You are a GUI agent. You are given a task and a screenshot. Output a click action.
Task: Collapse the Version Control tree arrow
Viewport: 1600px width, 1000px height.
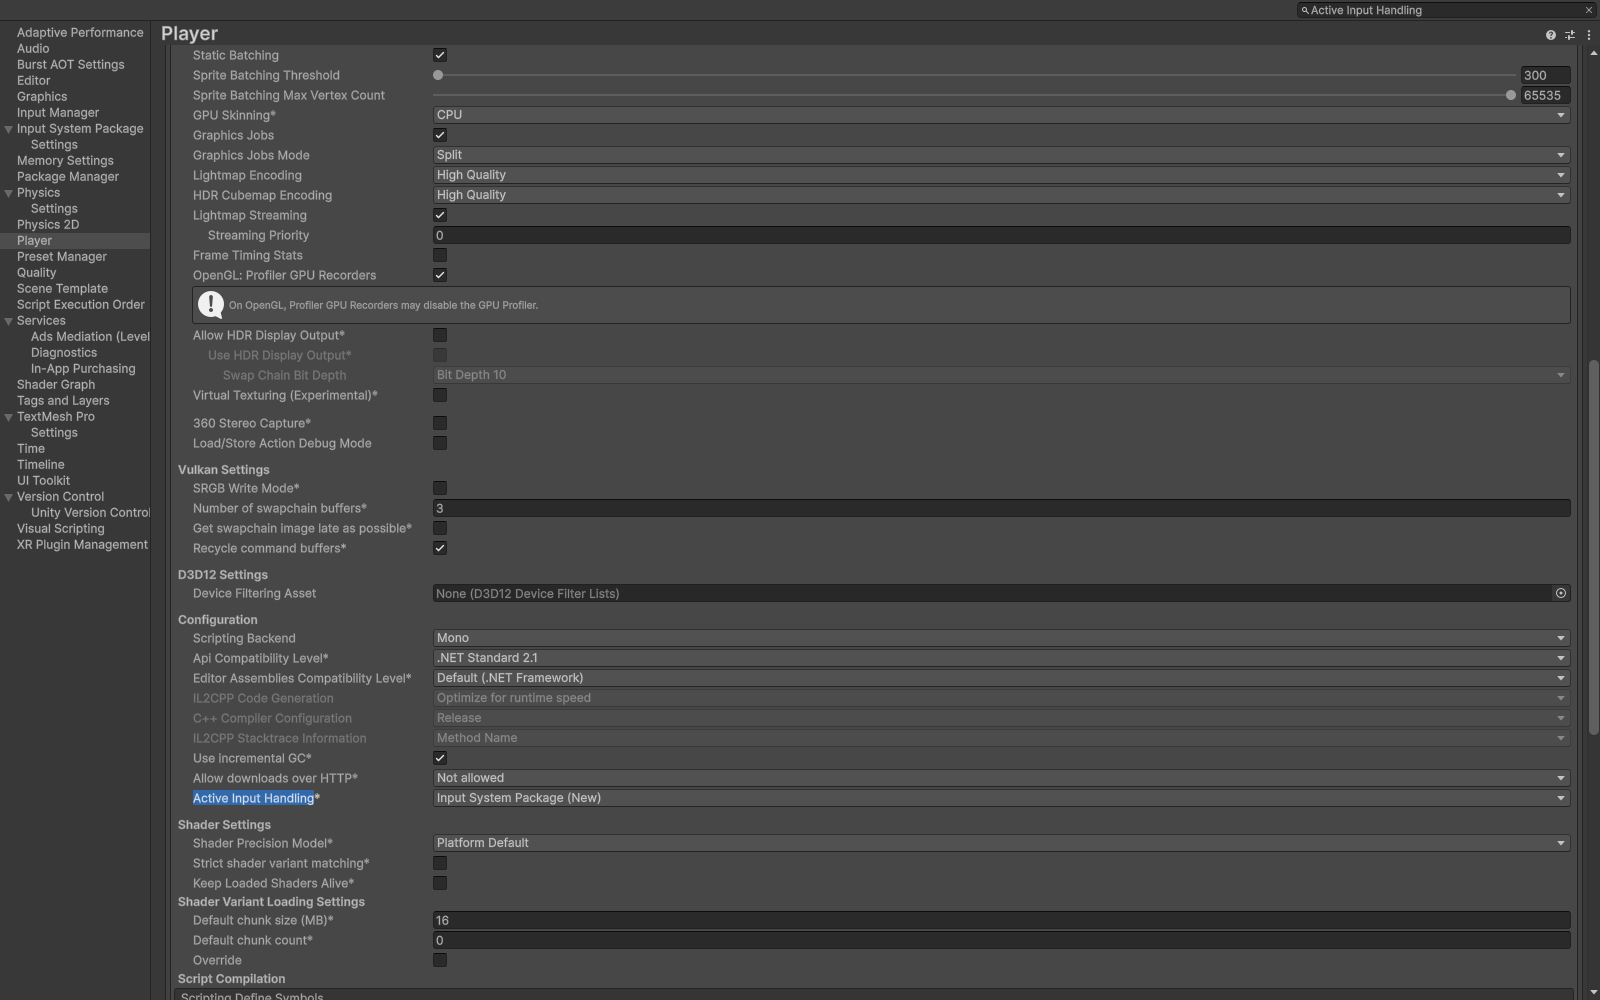(9, 497)
